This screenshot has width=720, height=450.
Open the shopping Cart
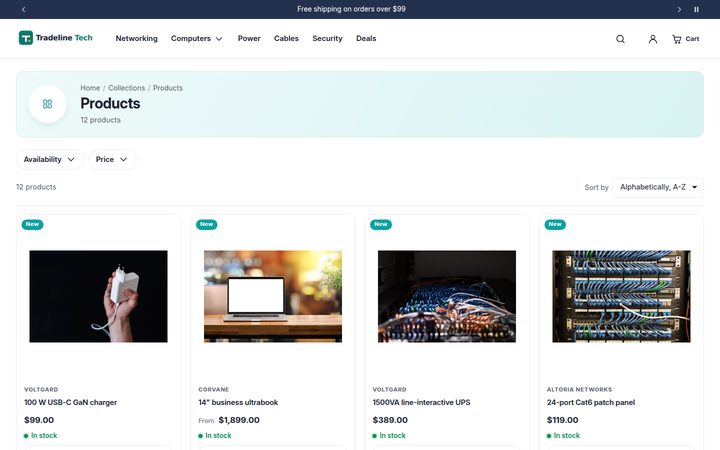click(686, 39)
